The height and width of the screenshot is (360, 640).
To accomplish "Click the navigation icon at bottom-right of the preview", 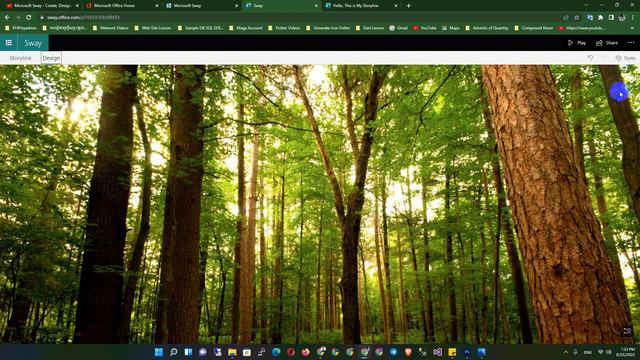I will [x=627, y=331].
